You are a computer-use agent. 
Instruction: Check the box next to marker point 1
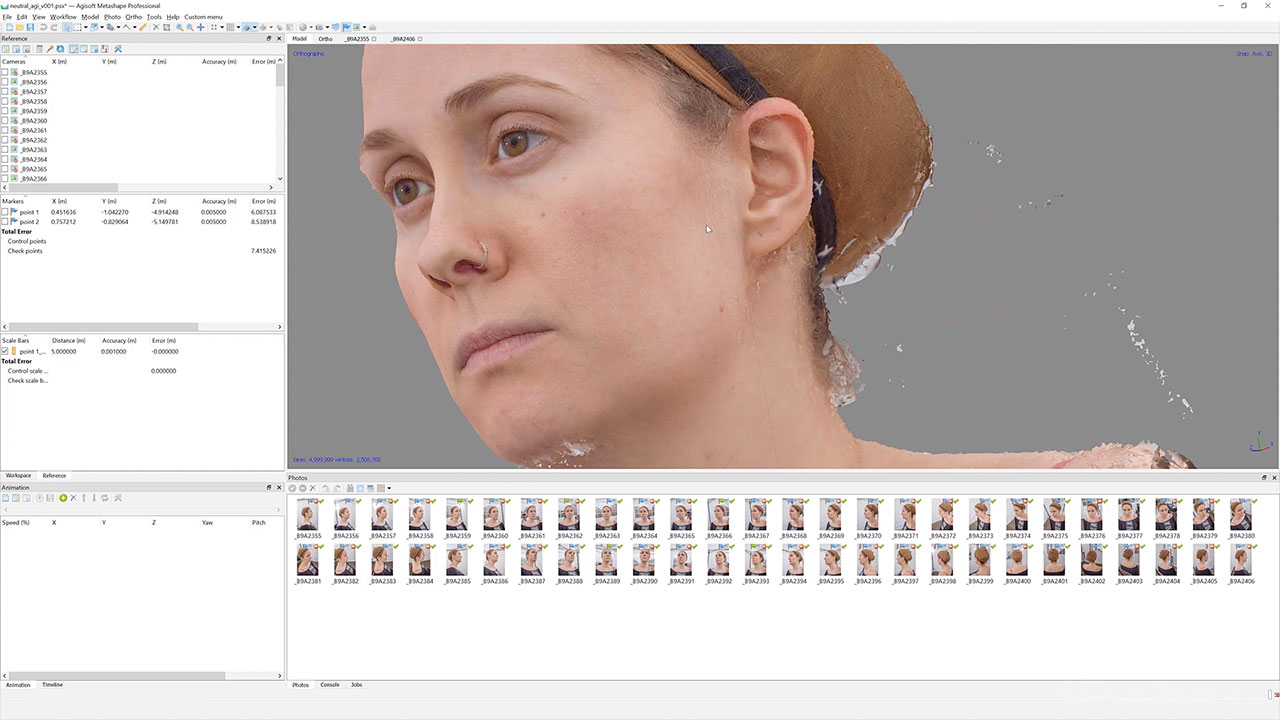[x=5, y=212]
